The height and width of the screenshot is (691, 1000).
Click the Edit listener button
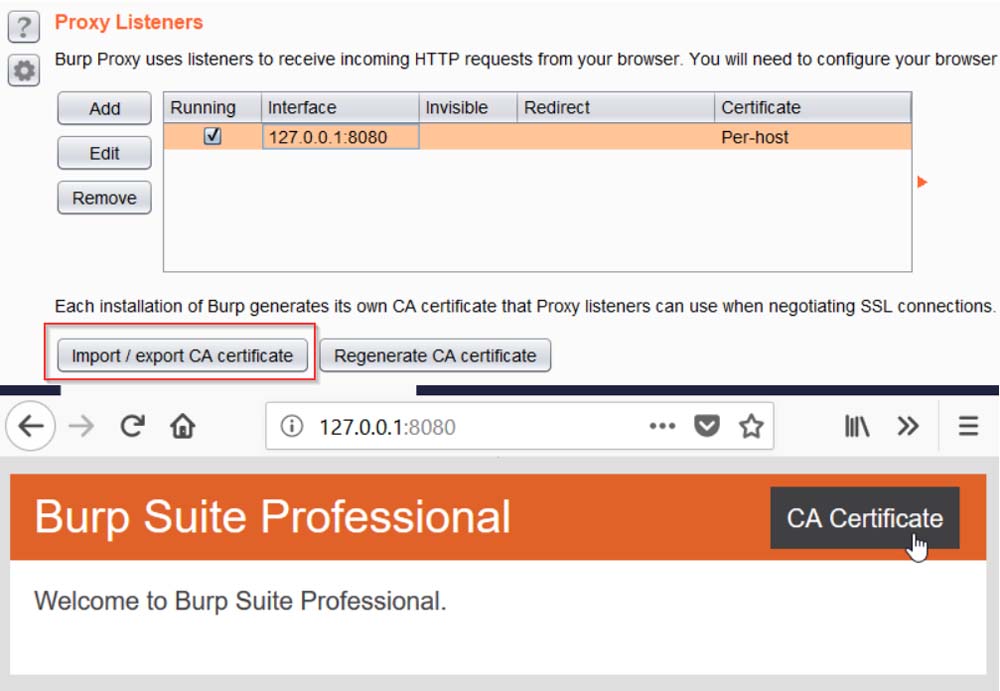[105, 153]
